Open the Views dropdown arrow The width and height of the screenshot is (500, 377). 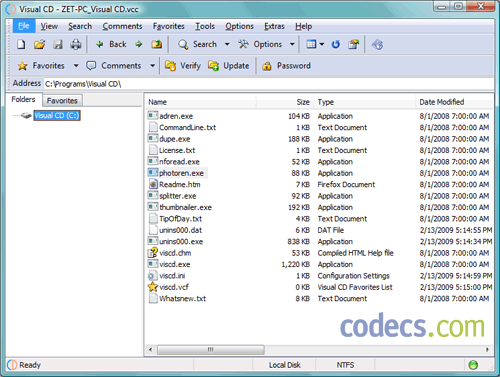[322, 44]
